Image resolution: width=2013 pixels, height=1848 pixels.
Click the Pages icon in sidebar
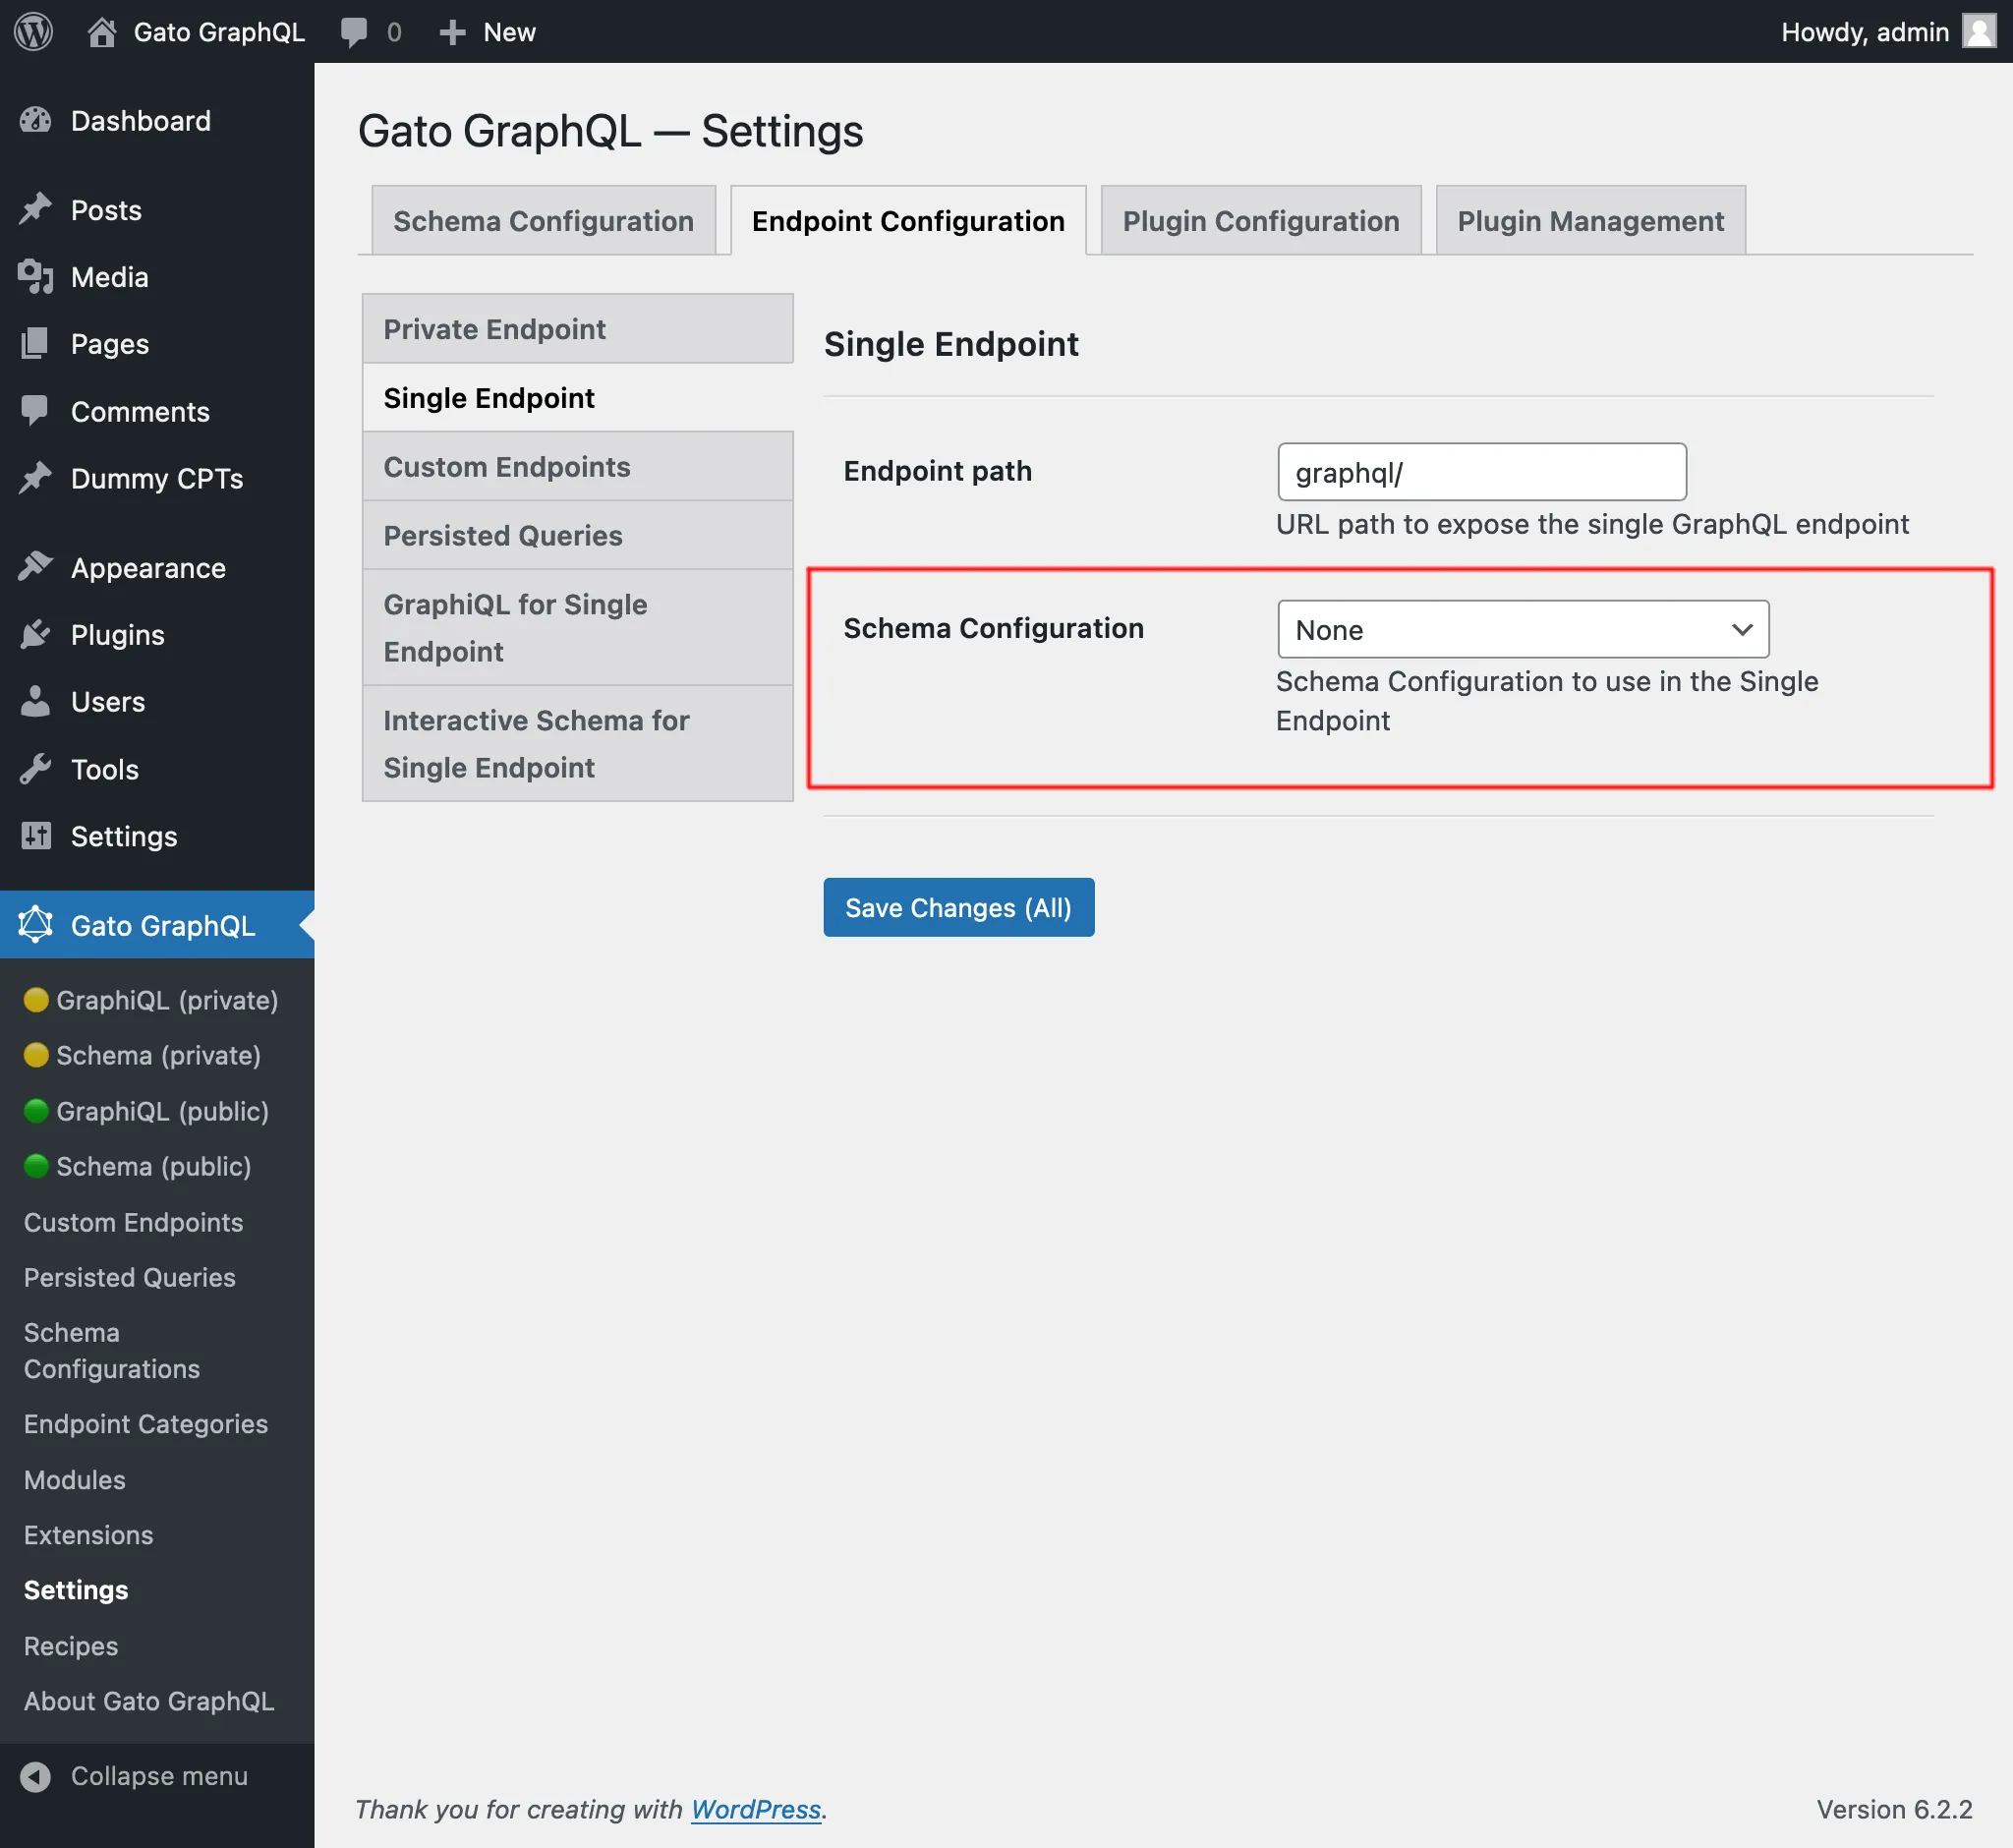tap(36, 344)
